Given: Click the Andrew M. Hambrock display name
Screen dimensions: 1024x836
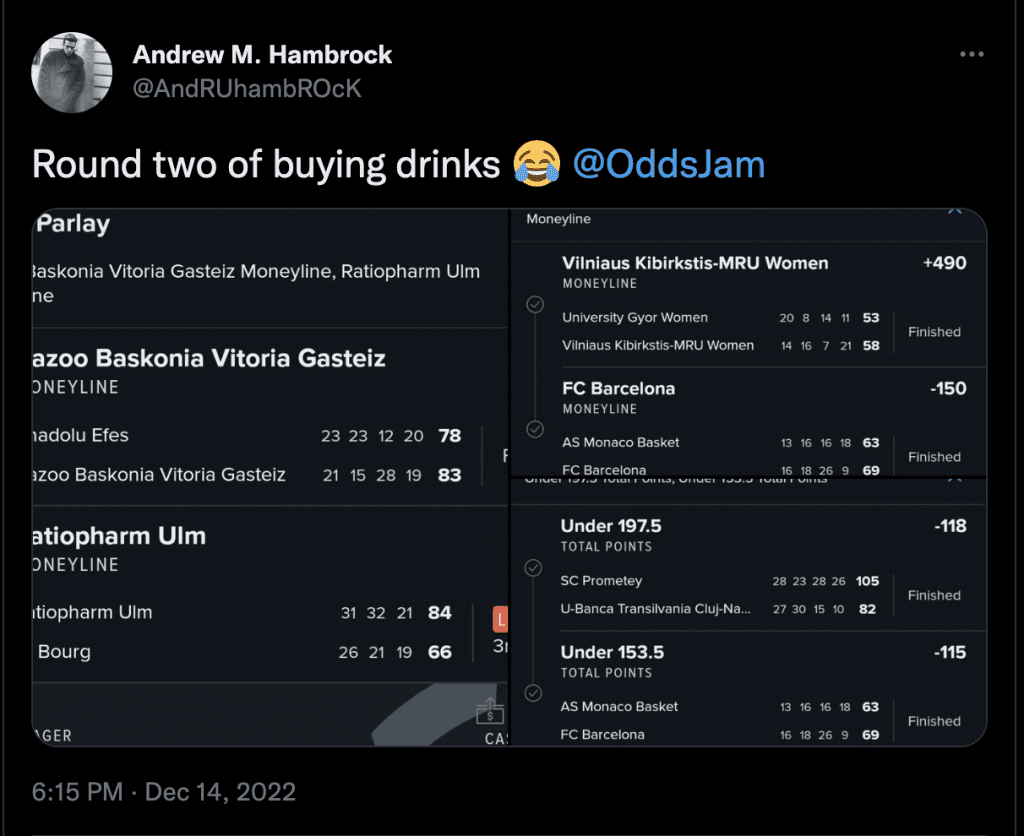Looking at the screenshot, I should pos(262,55).
